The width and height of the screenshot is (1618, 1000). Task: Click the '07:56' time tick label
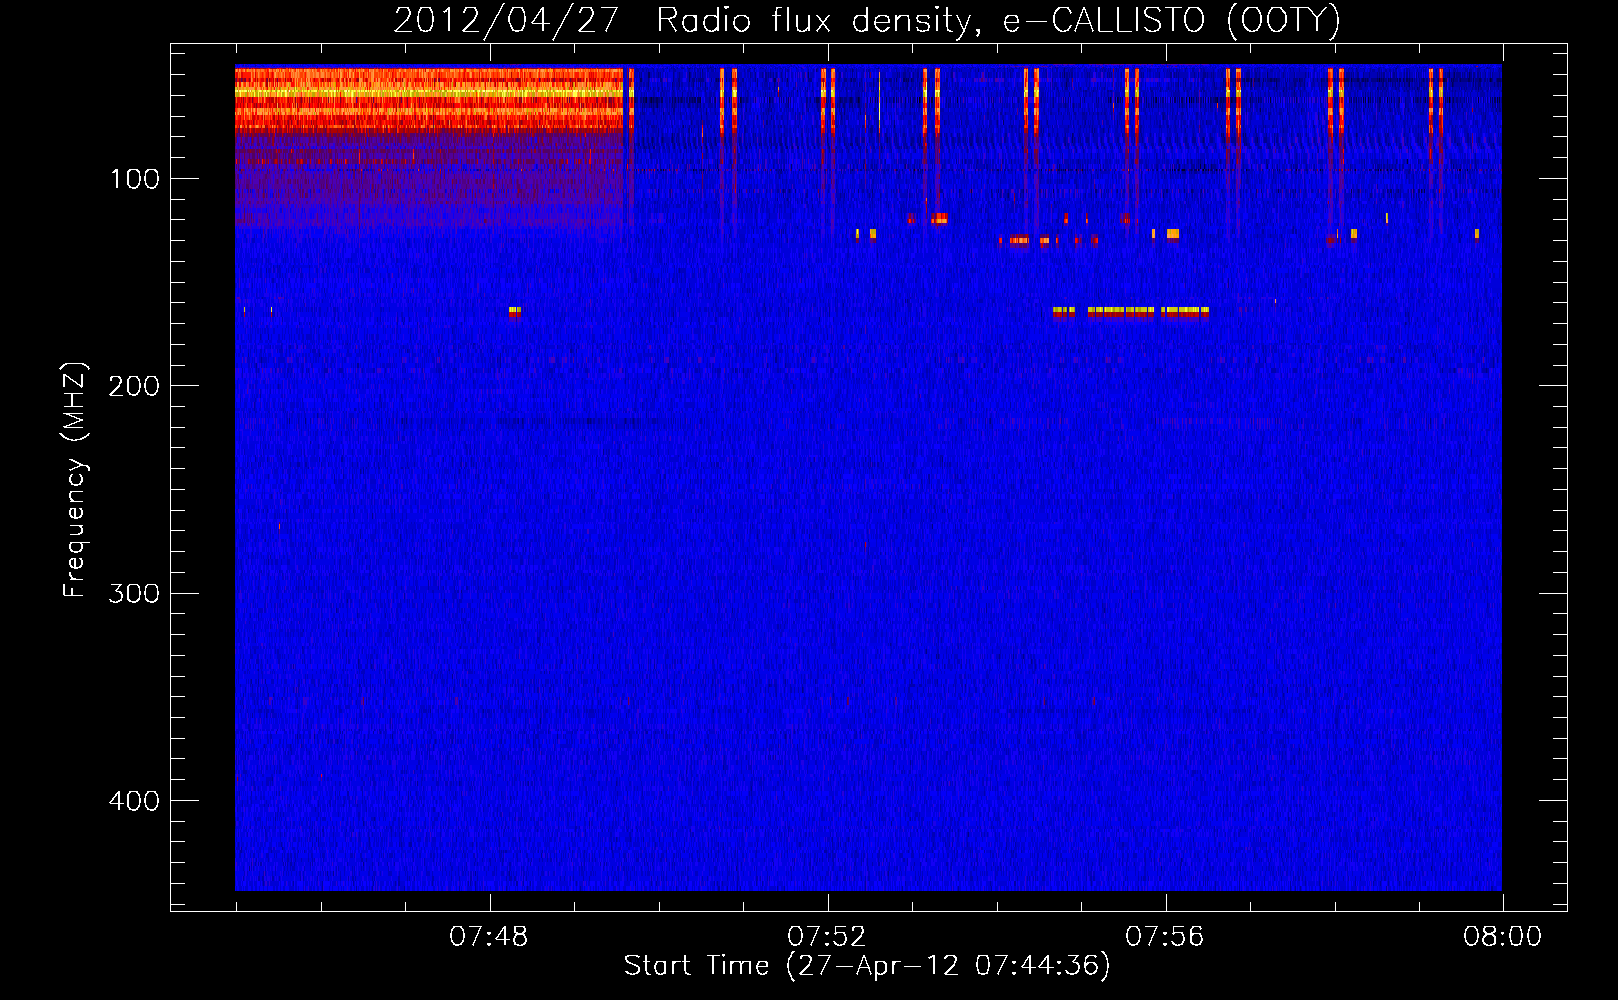tap(1164, 937)
